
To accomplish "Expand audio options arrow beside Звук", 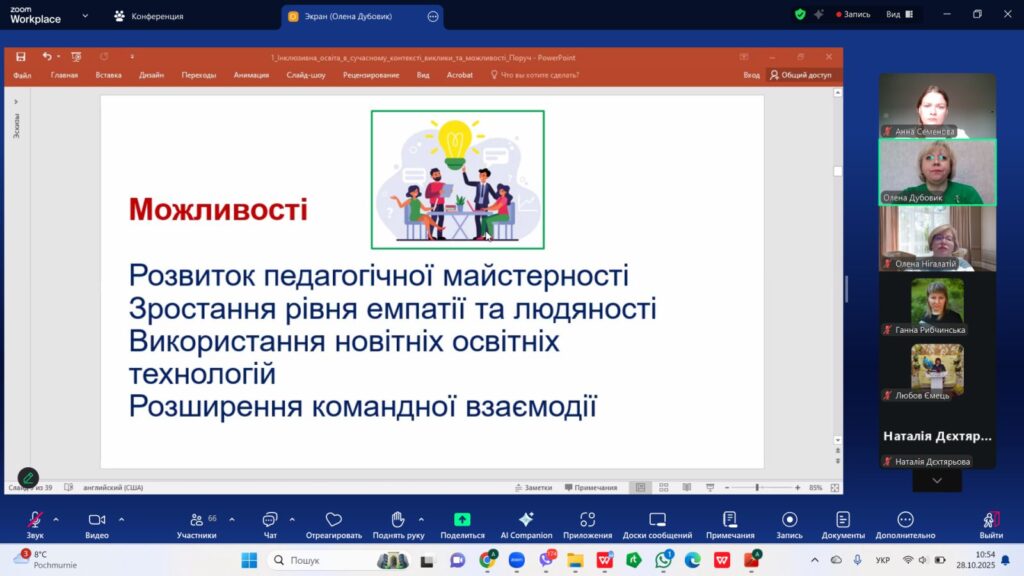I will click(x=56, y=520).
